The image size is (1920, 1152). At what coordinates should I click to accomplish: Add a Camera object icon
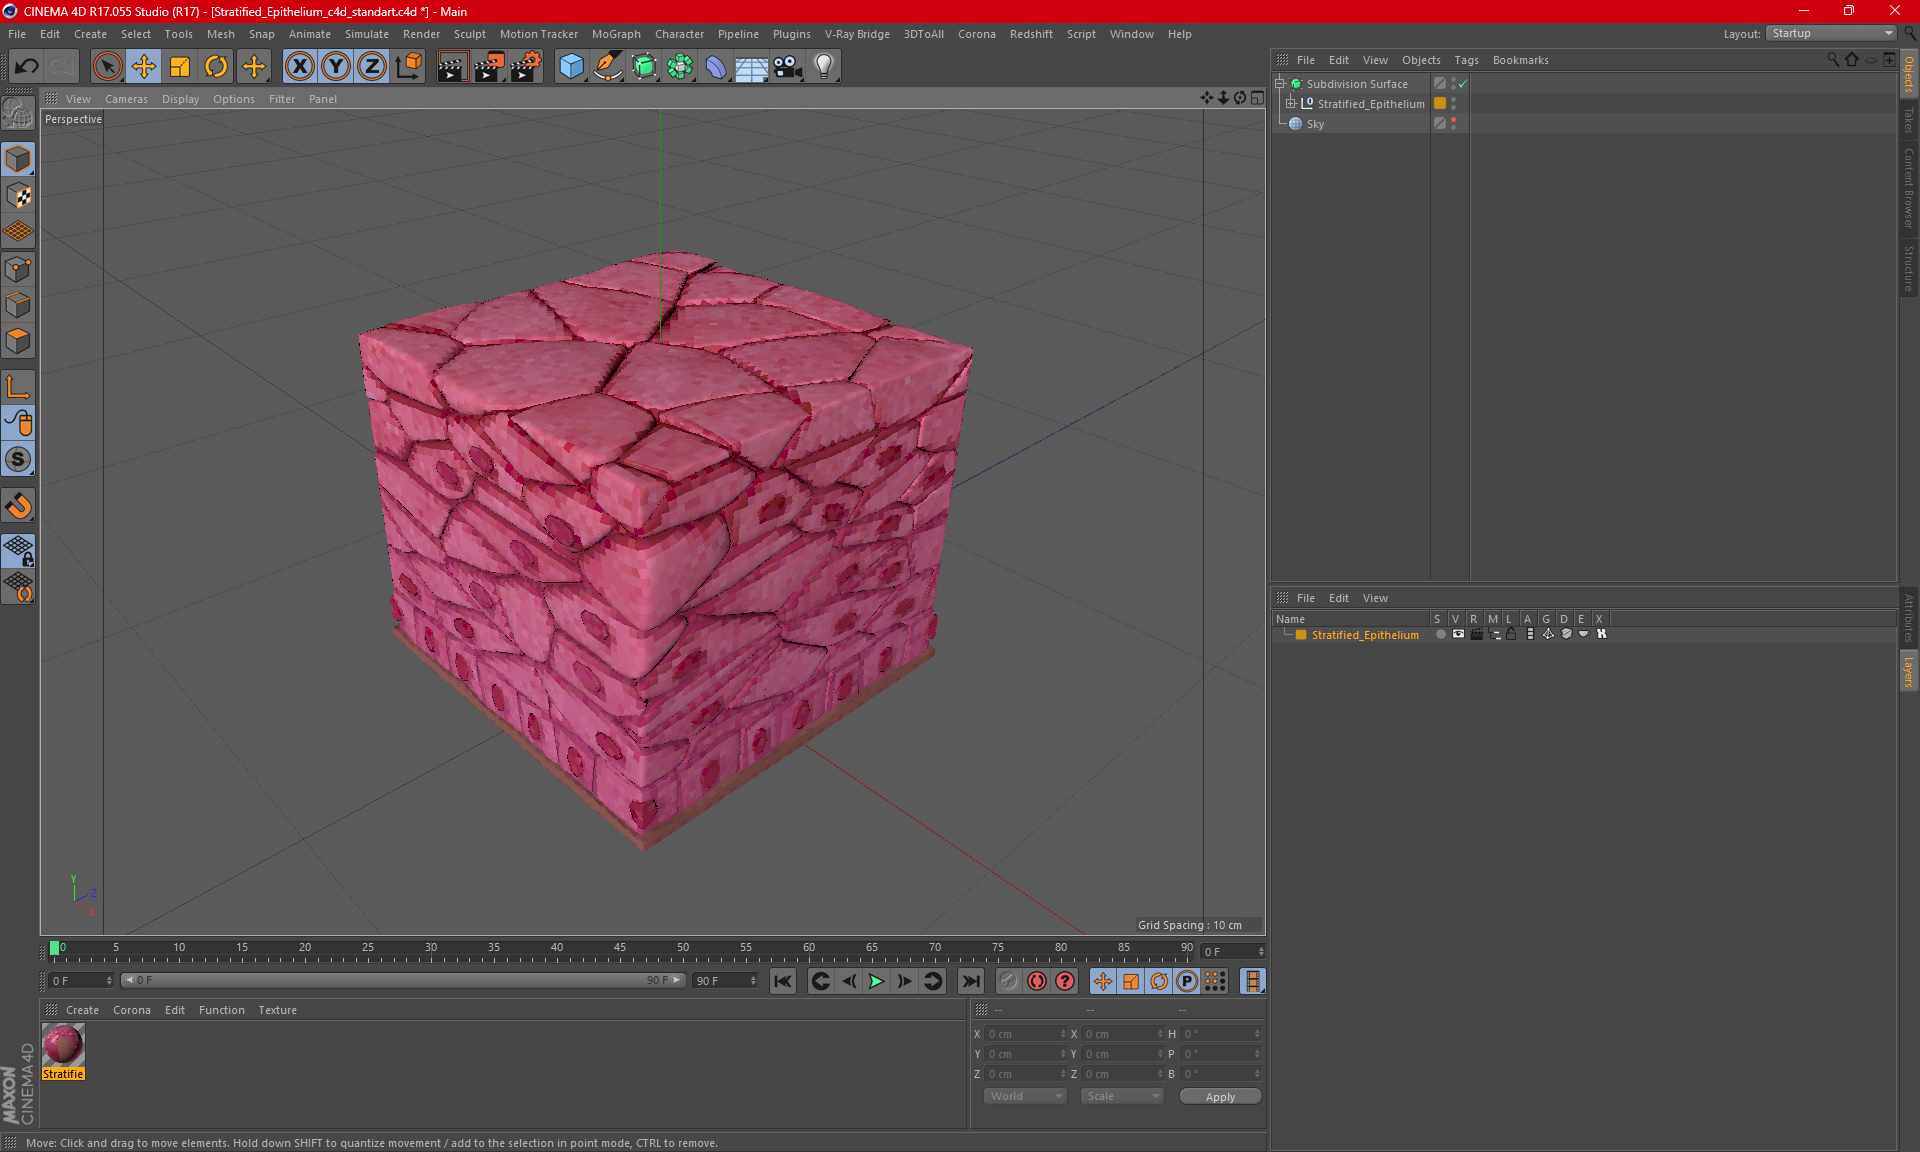coord(788,67)
